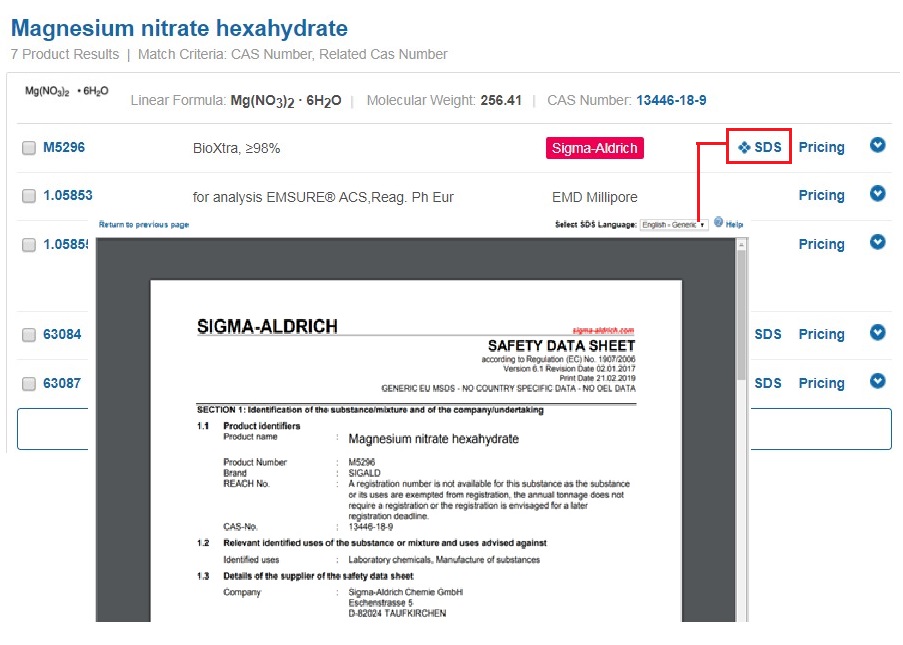Open product number 63087 link
Image resolution: width=903 pixels, height=645 pixels.
62,384
